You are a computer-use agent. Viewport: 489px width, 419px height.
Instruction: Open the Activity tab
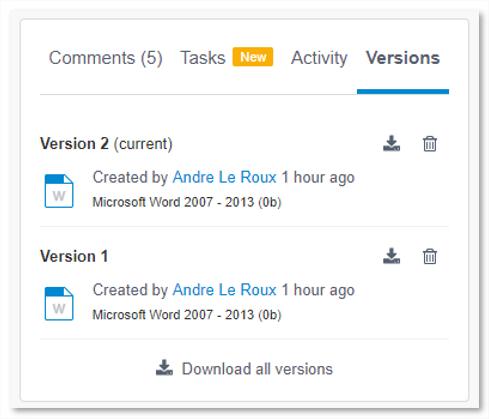point(319,58)
